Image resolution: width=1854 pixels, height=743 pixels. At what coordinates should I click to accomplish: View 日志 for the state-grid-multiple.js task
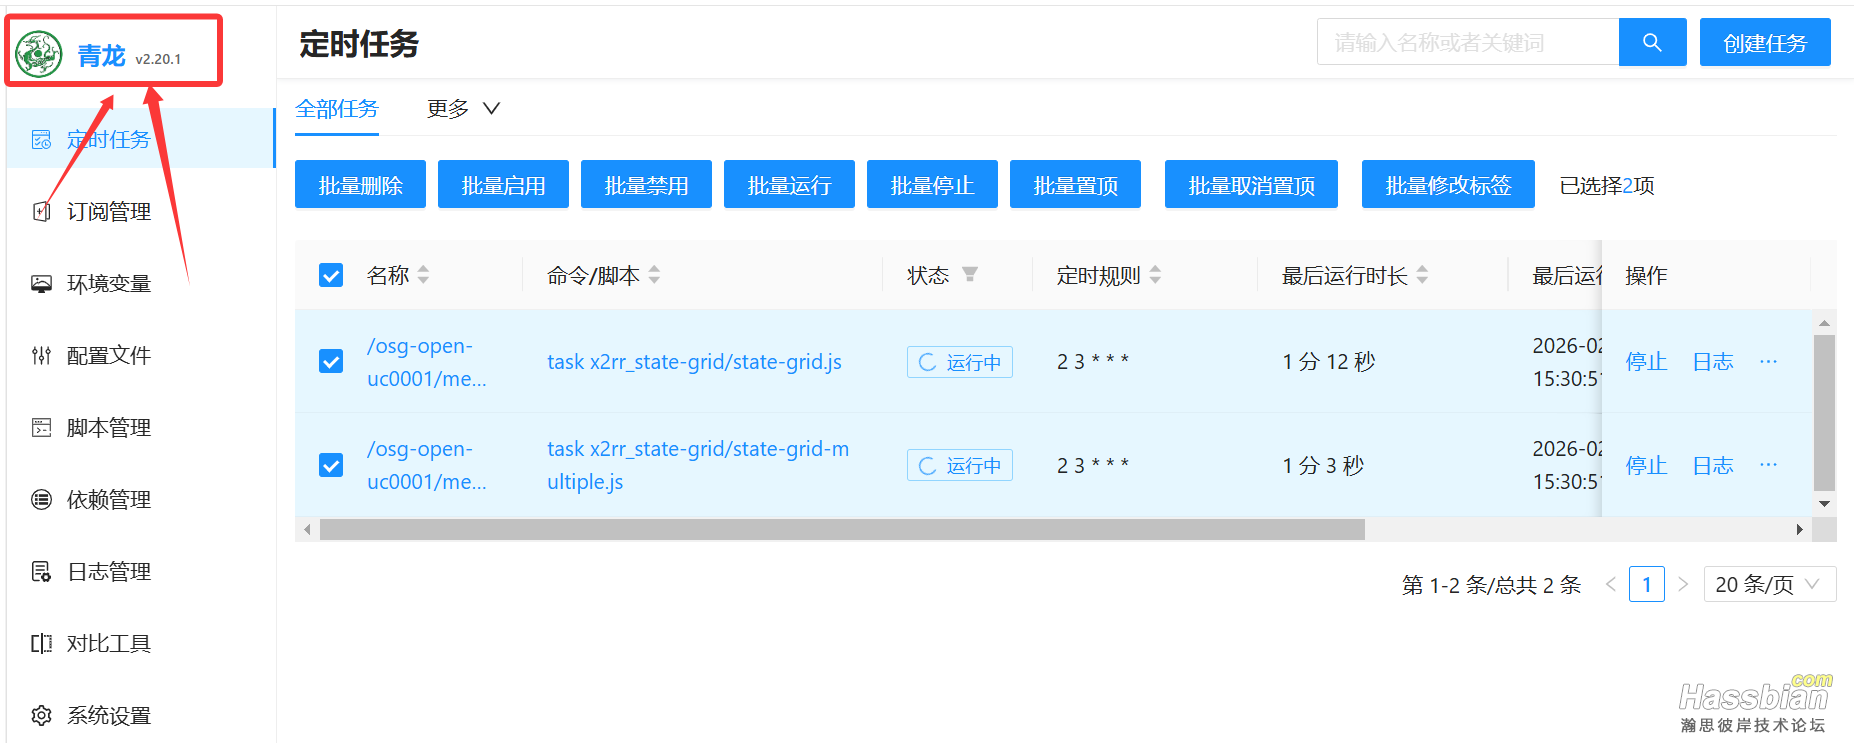click(x=1712, y=465)
